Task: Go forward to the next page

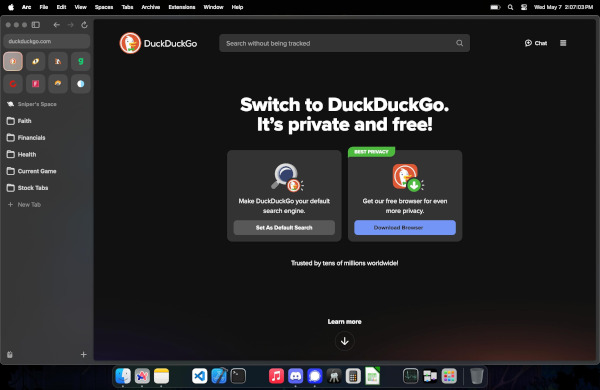Action: (x=70, y=25)
